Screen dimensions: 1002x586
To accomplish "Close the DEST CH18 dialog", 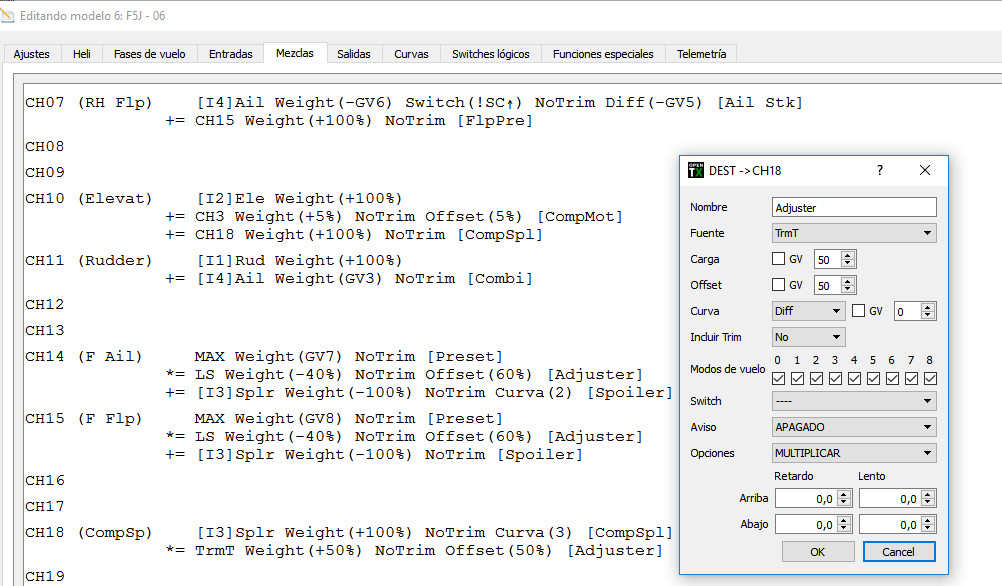I will click(x=925, y=170).
